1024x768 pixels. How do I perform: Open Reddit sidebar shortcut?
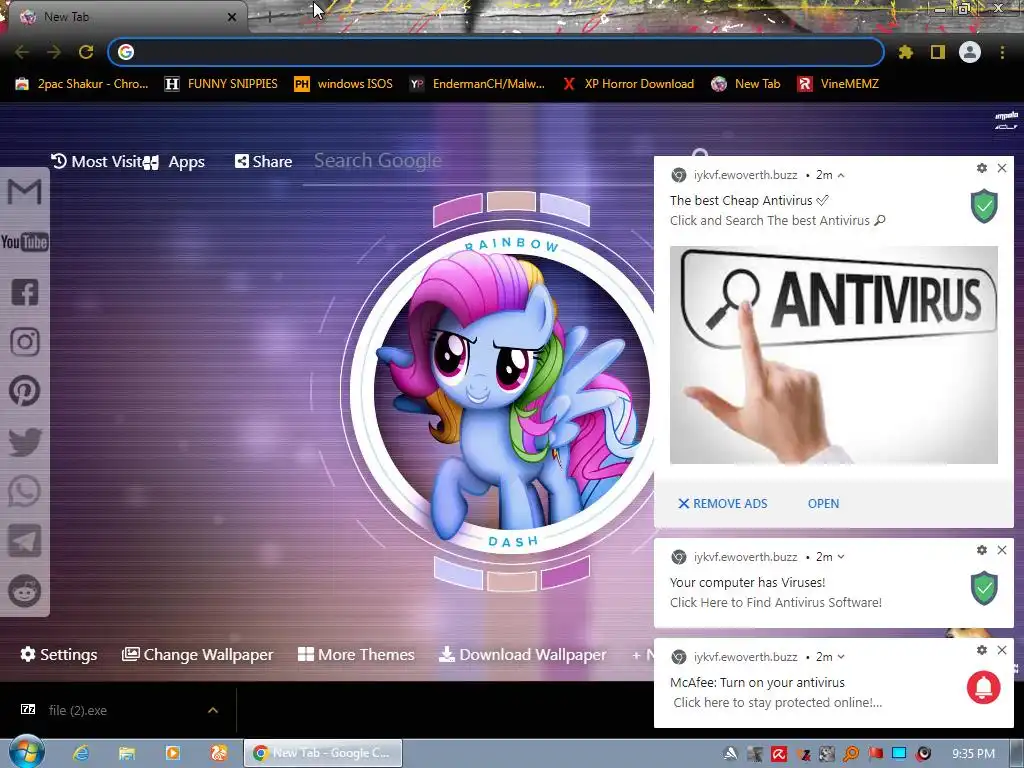coord(25,591)
